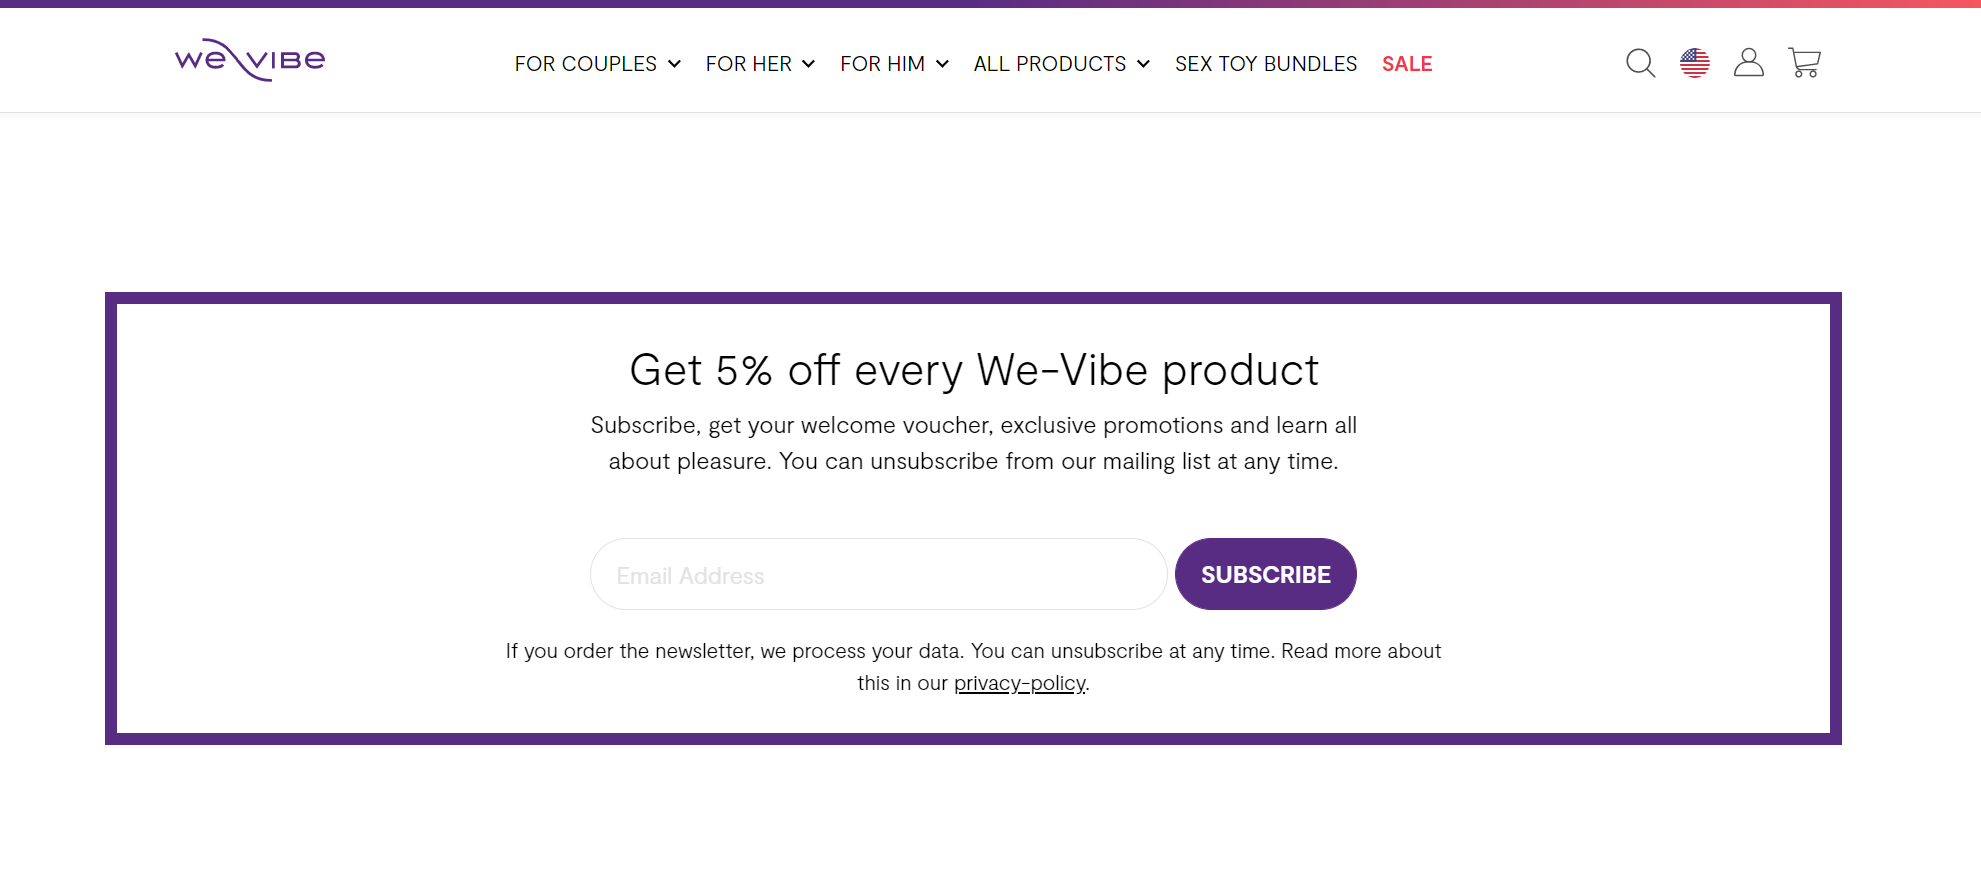Open the search magnifier icon
This screenshot has width=1981, height=891.
1640,63
